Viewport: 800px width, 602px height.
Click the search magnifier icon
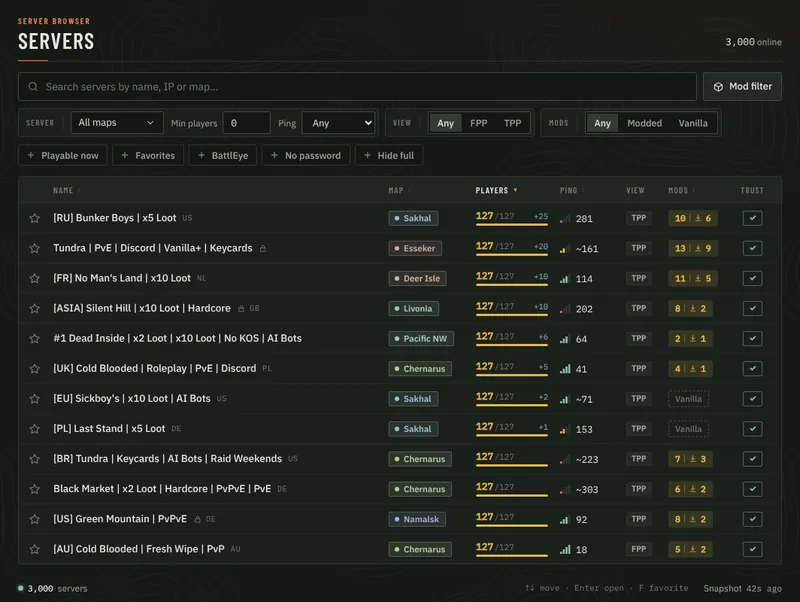pos(33,87)
